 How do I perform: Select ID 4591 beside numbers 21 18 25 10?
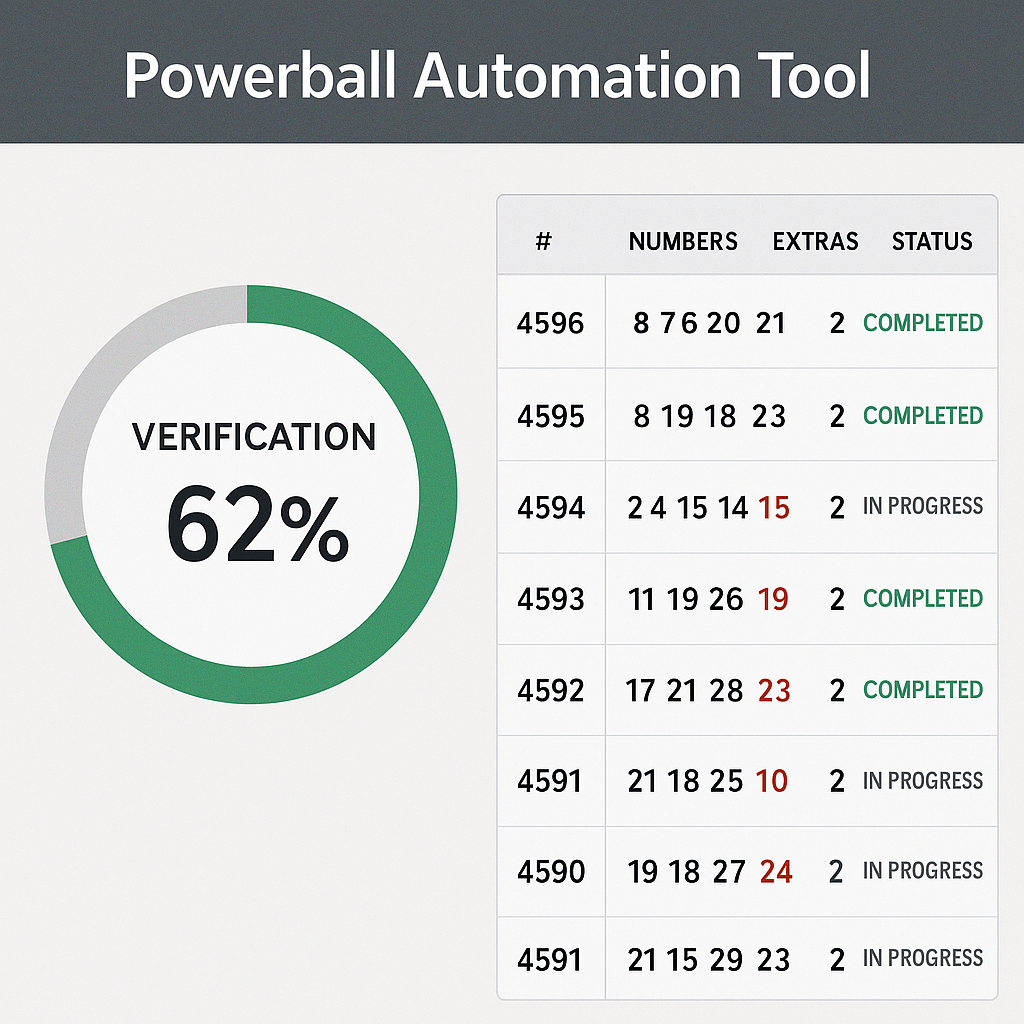tap(549, 782)
